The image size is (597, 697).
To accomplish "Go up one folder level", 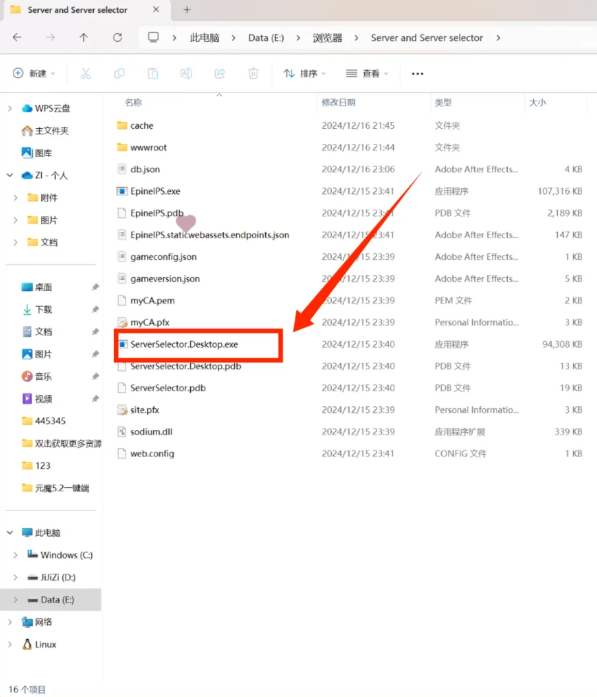I will pos(84,38).
